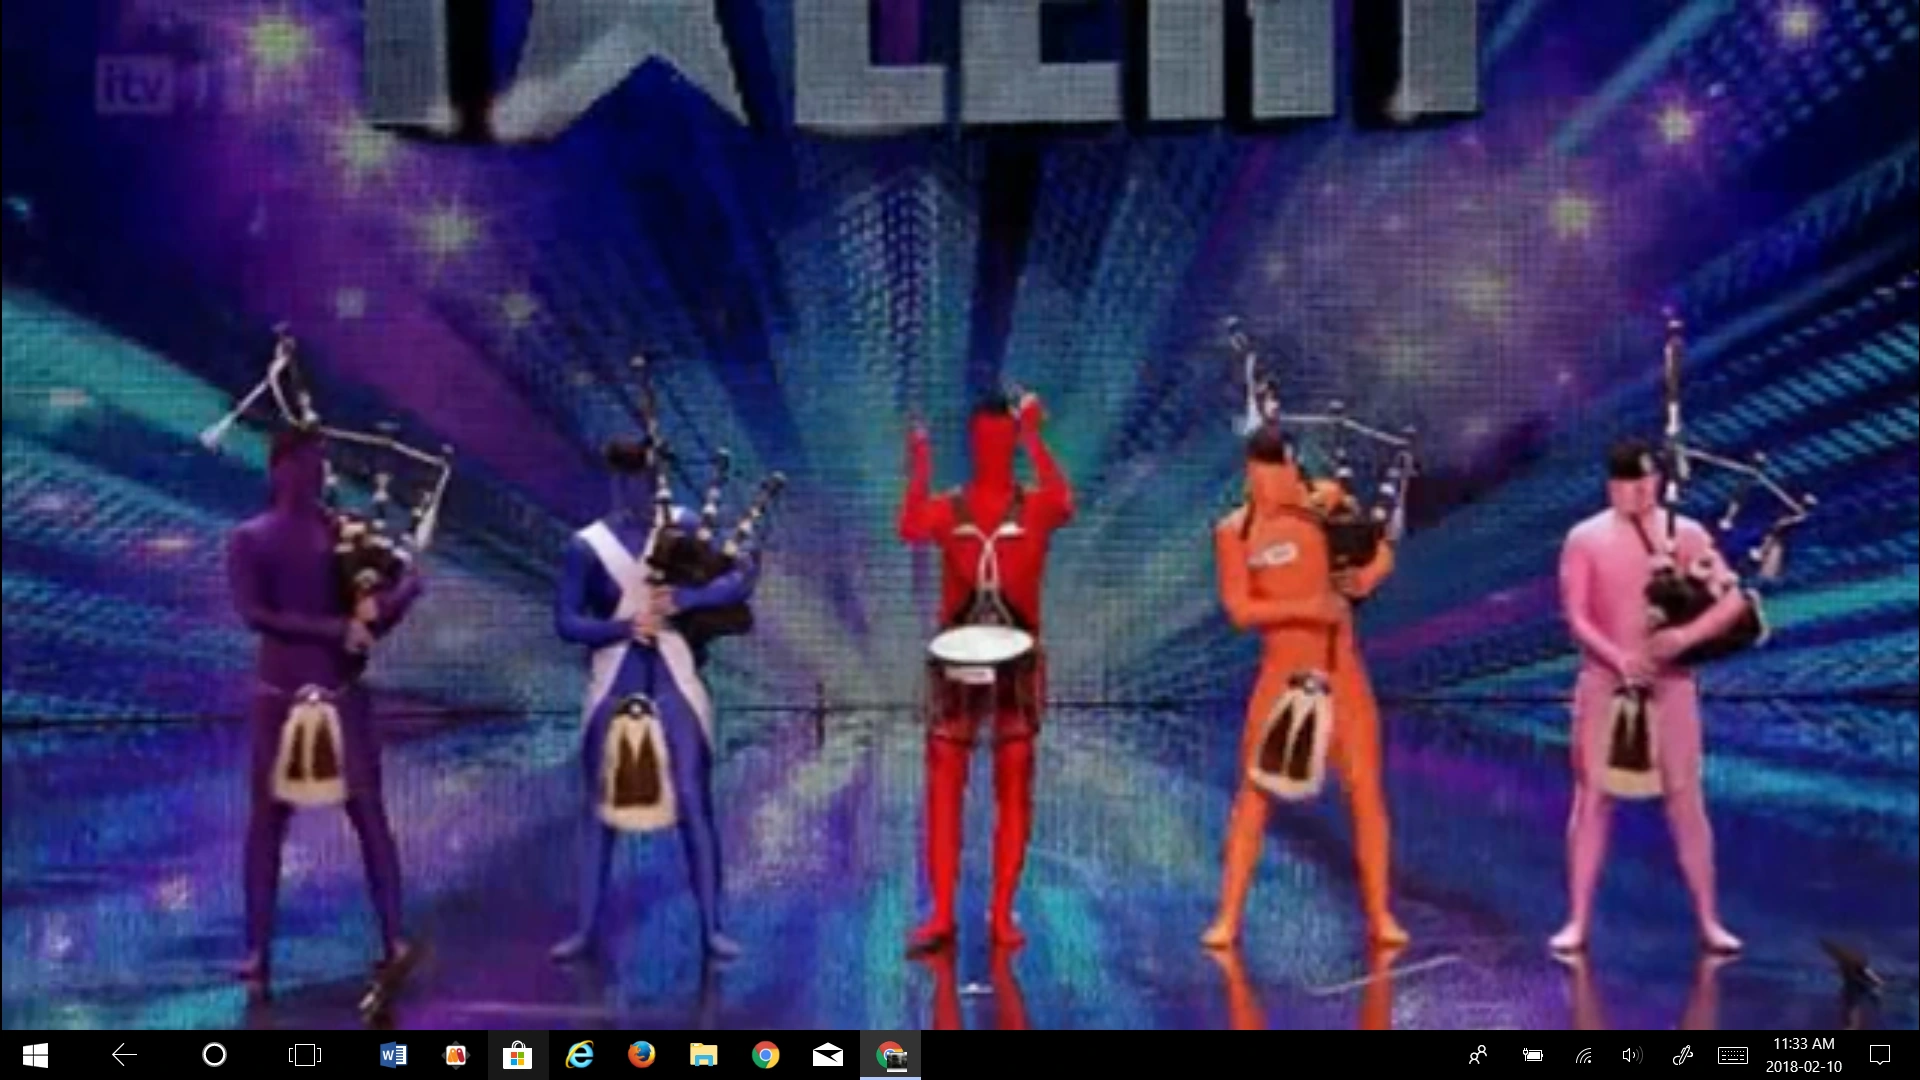Click the taskbar back arrow

pos(124,1055)
